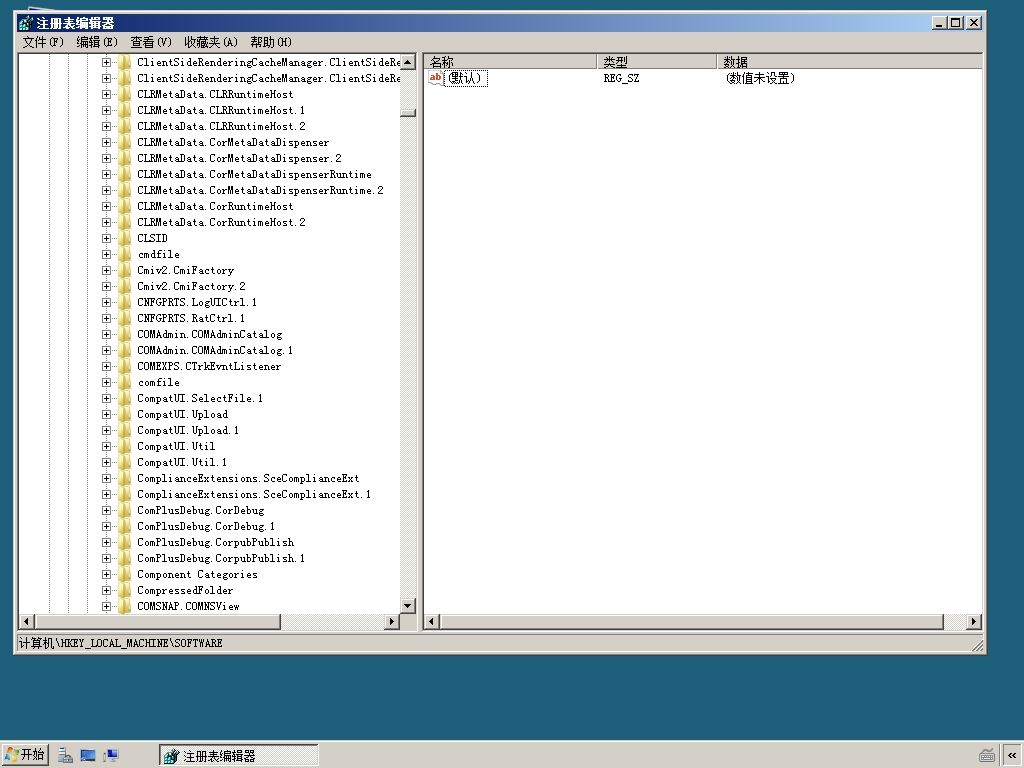The width and height of the screenshot is (1024, 768).
Task: Click tree pane scroll right arrow
Action: click(392, 622)
